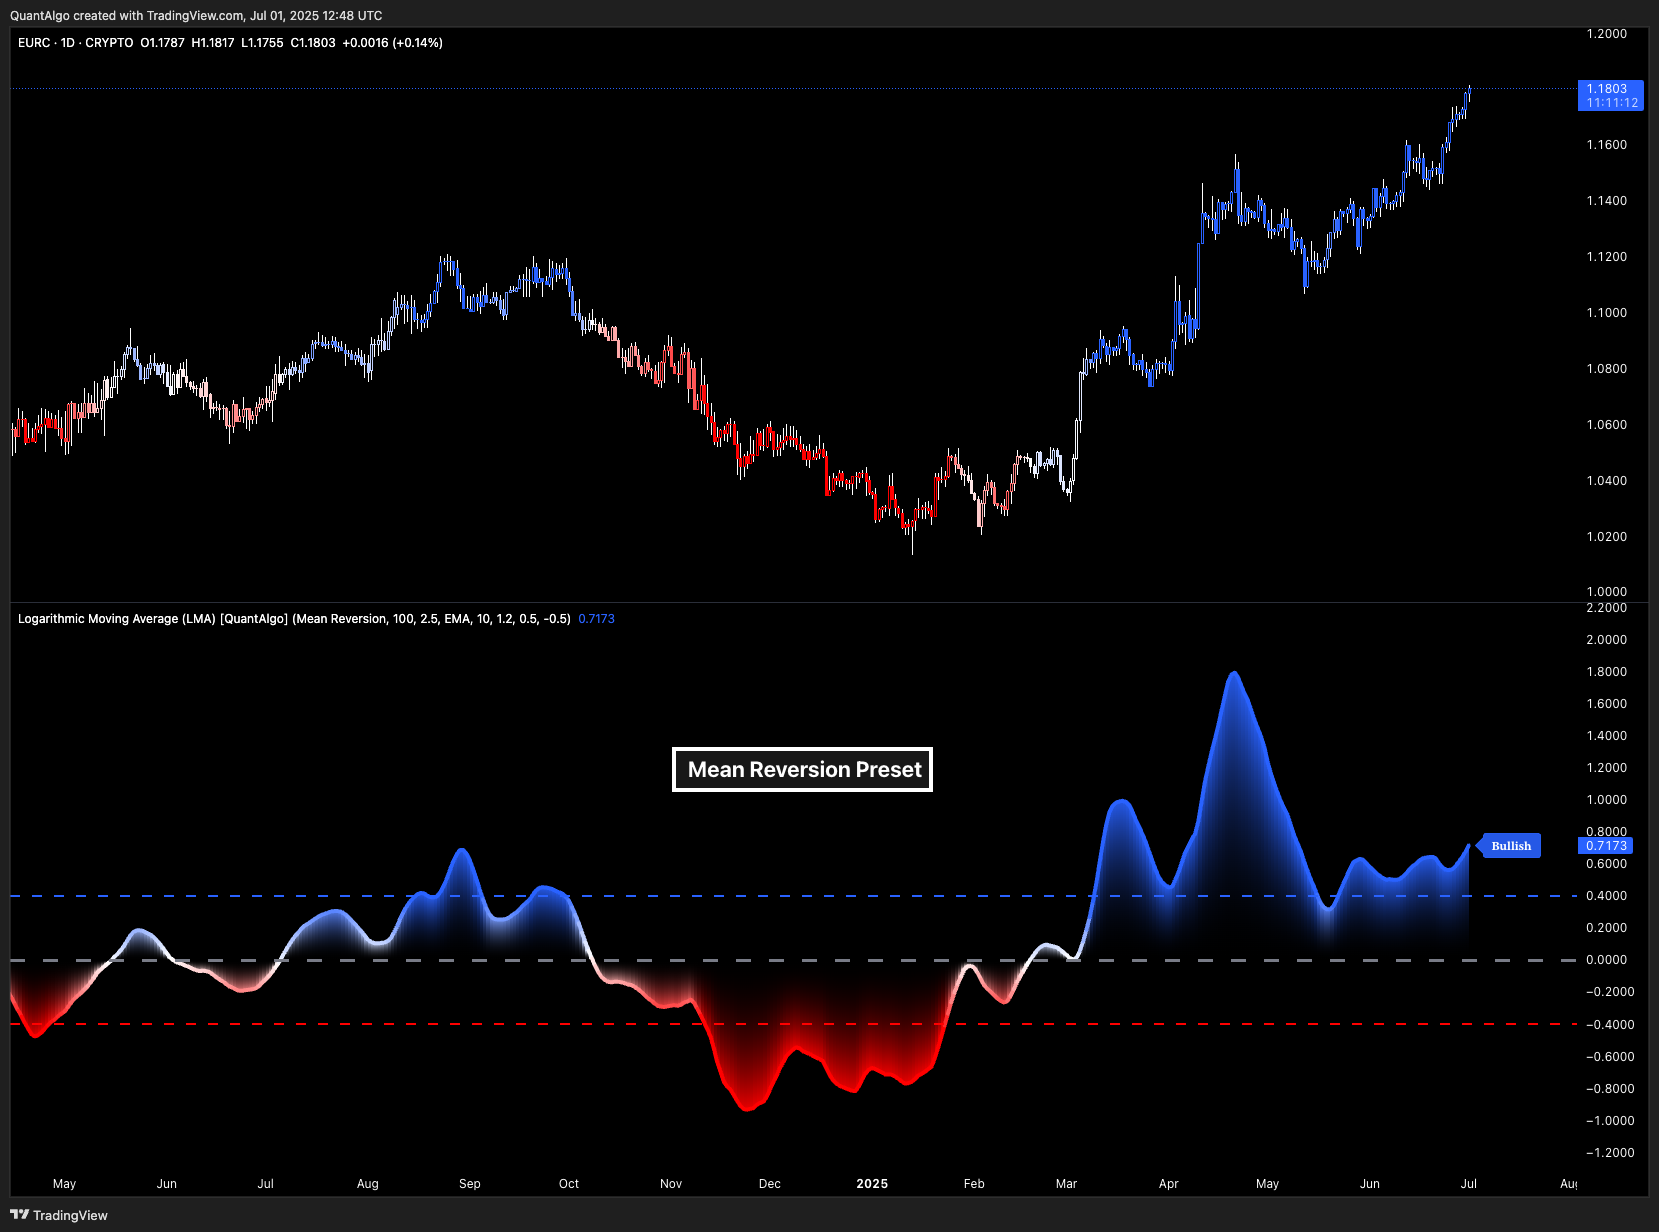Viewport: 1659px width, 1232px height.
Task: Click the 1.8000 indicator axis label
Action: (1606, 672)
